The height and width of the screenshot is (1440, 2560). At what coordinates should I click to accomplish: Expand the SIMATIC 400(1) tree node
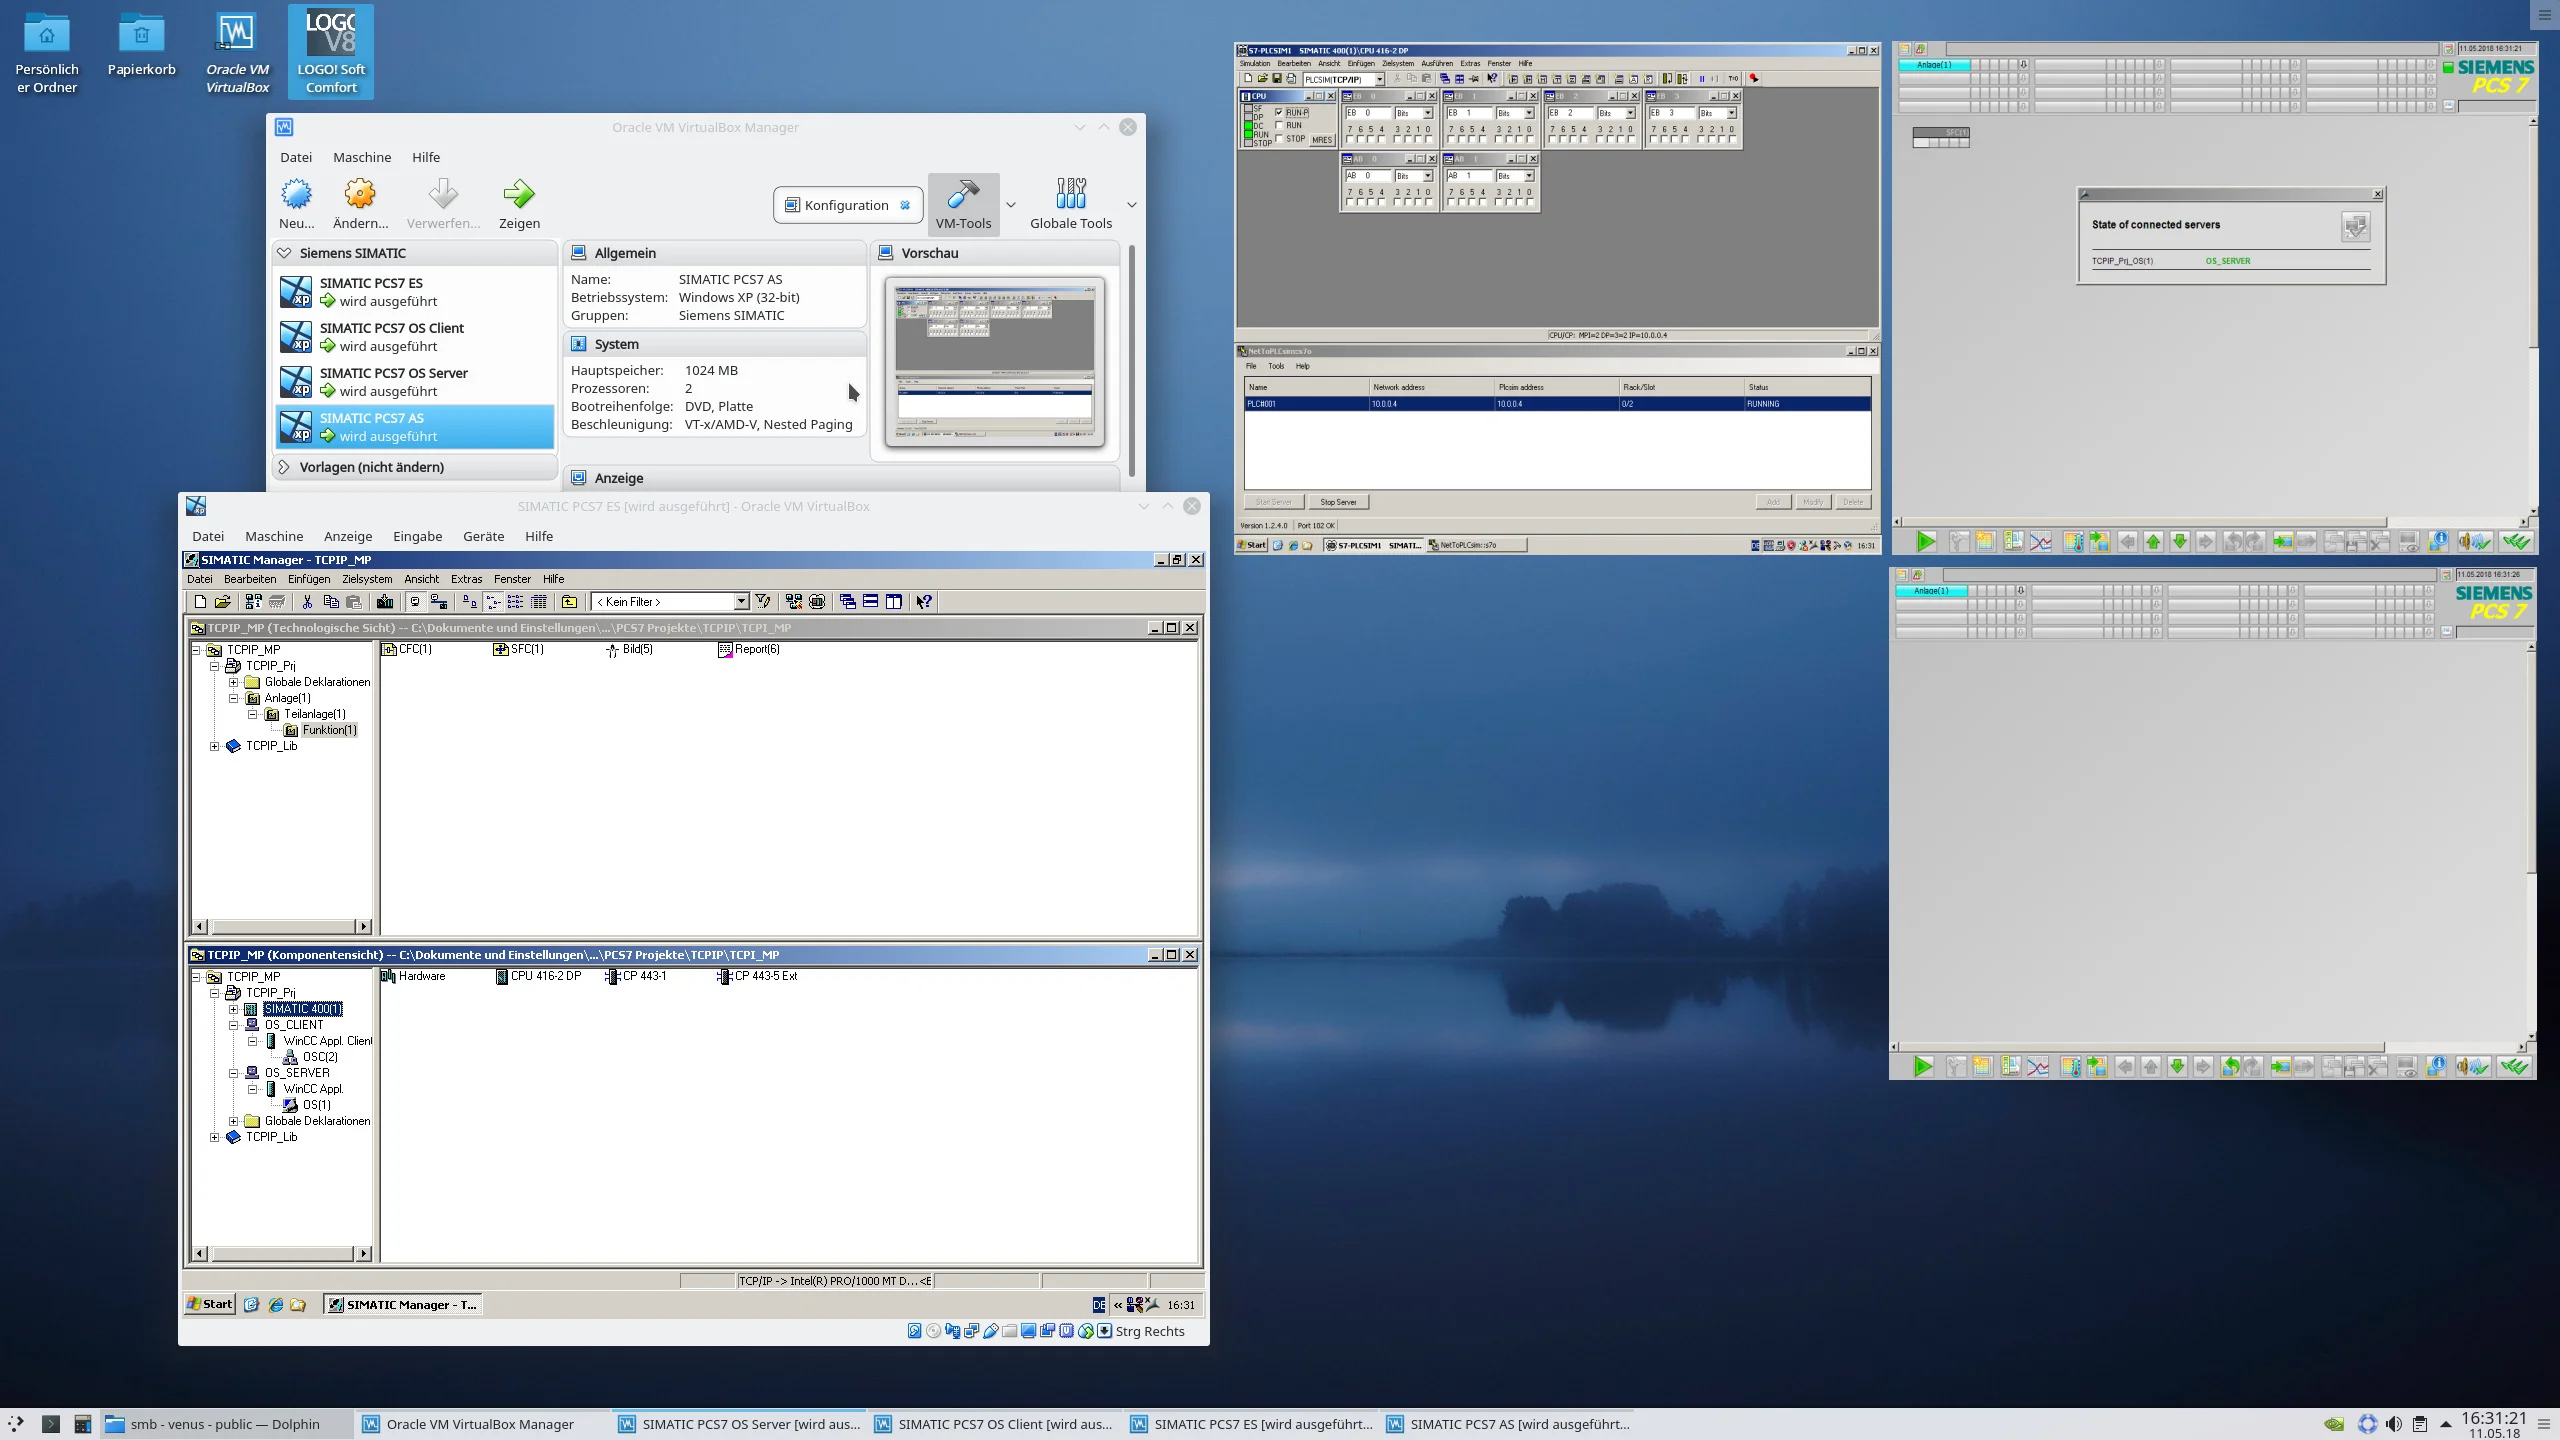[234, 1009]
